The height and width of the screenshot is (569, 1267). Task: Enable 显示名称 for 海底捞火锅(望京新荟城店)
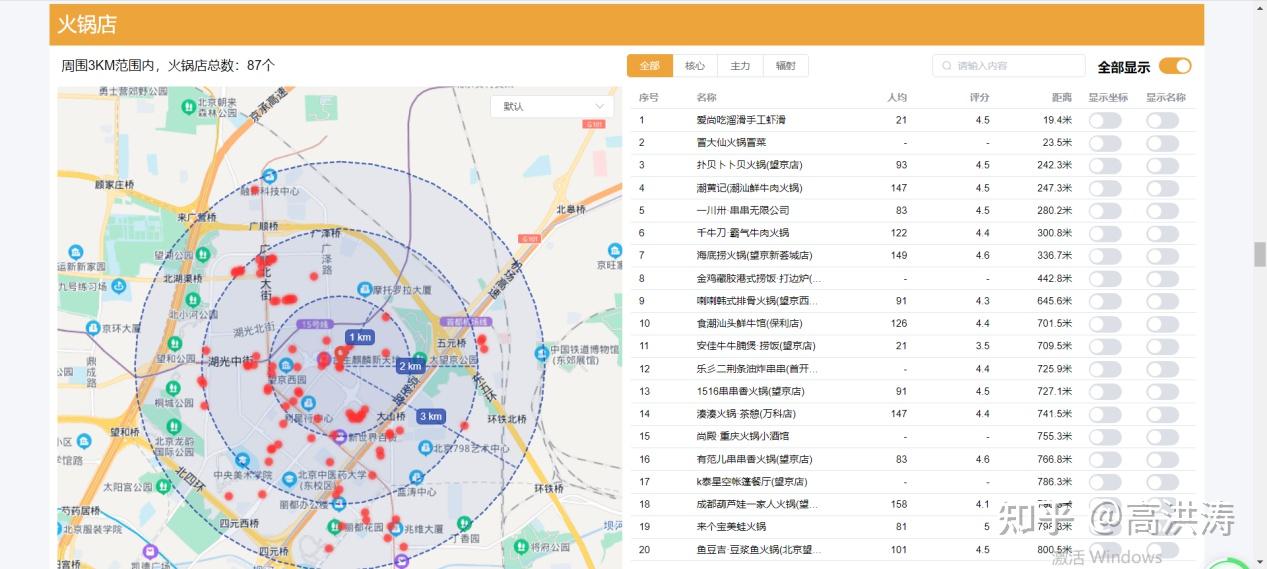click(x=1163, y=256)
